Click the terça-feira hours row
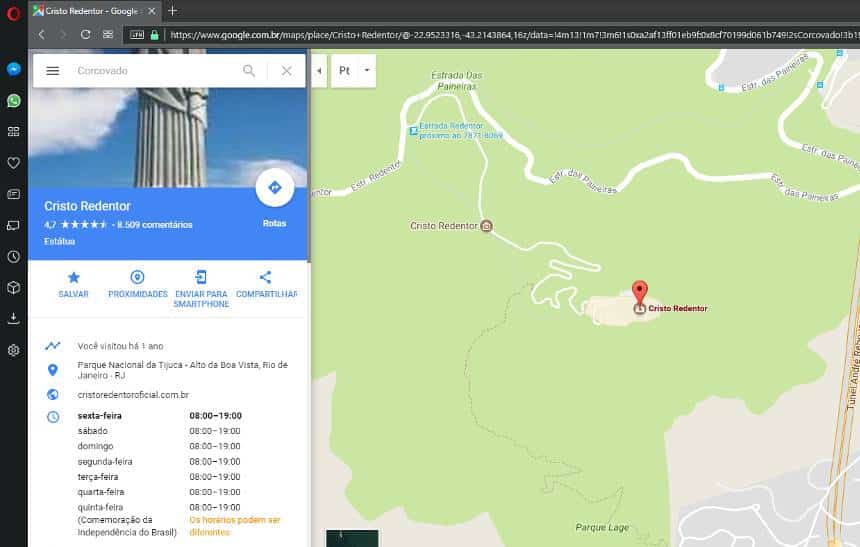Screen dimensions: 860x547 [x=159, y=477]
